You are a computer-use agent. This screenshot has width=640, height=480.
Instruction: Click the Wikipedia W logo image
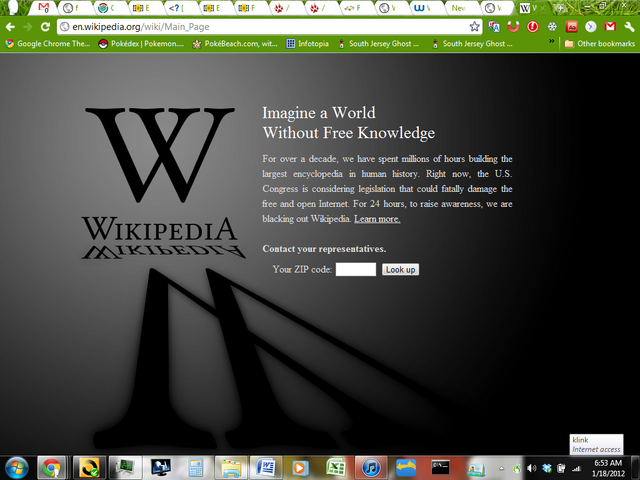[x=160, y=155]
